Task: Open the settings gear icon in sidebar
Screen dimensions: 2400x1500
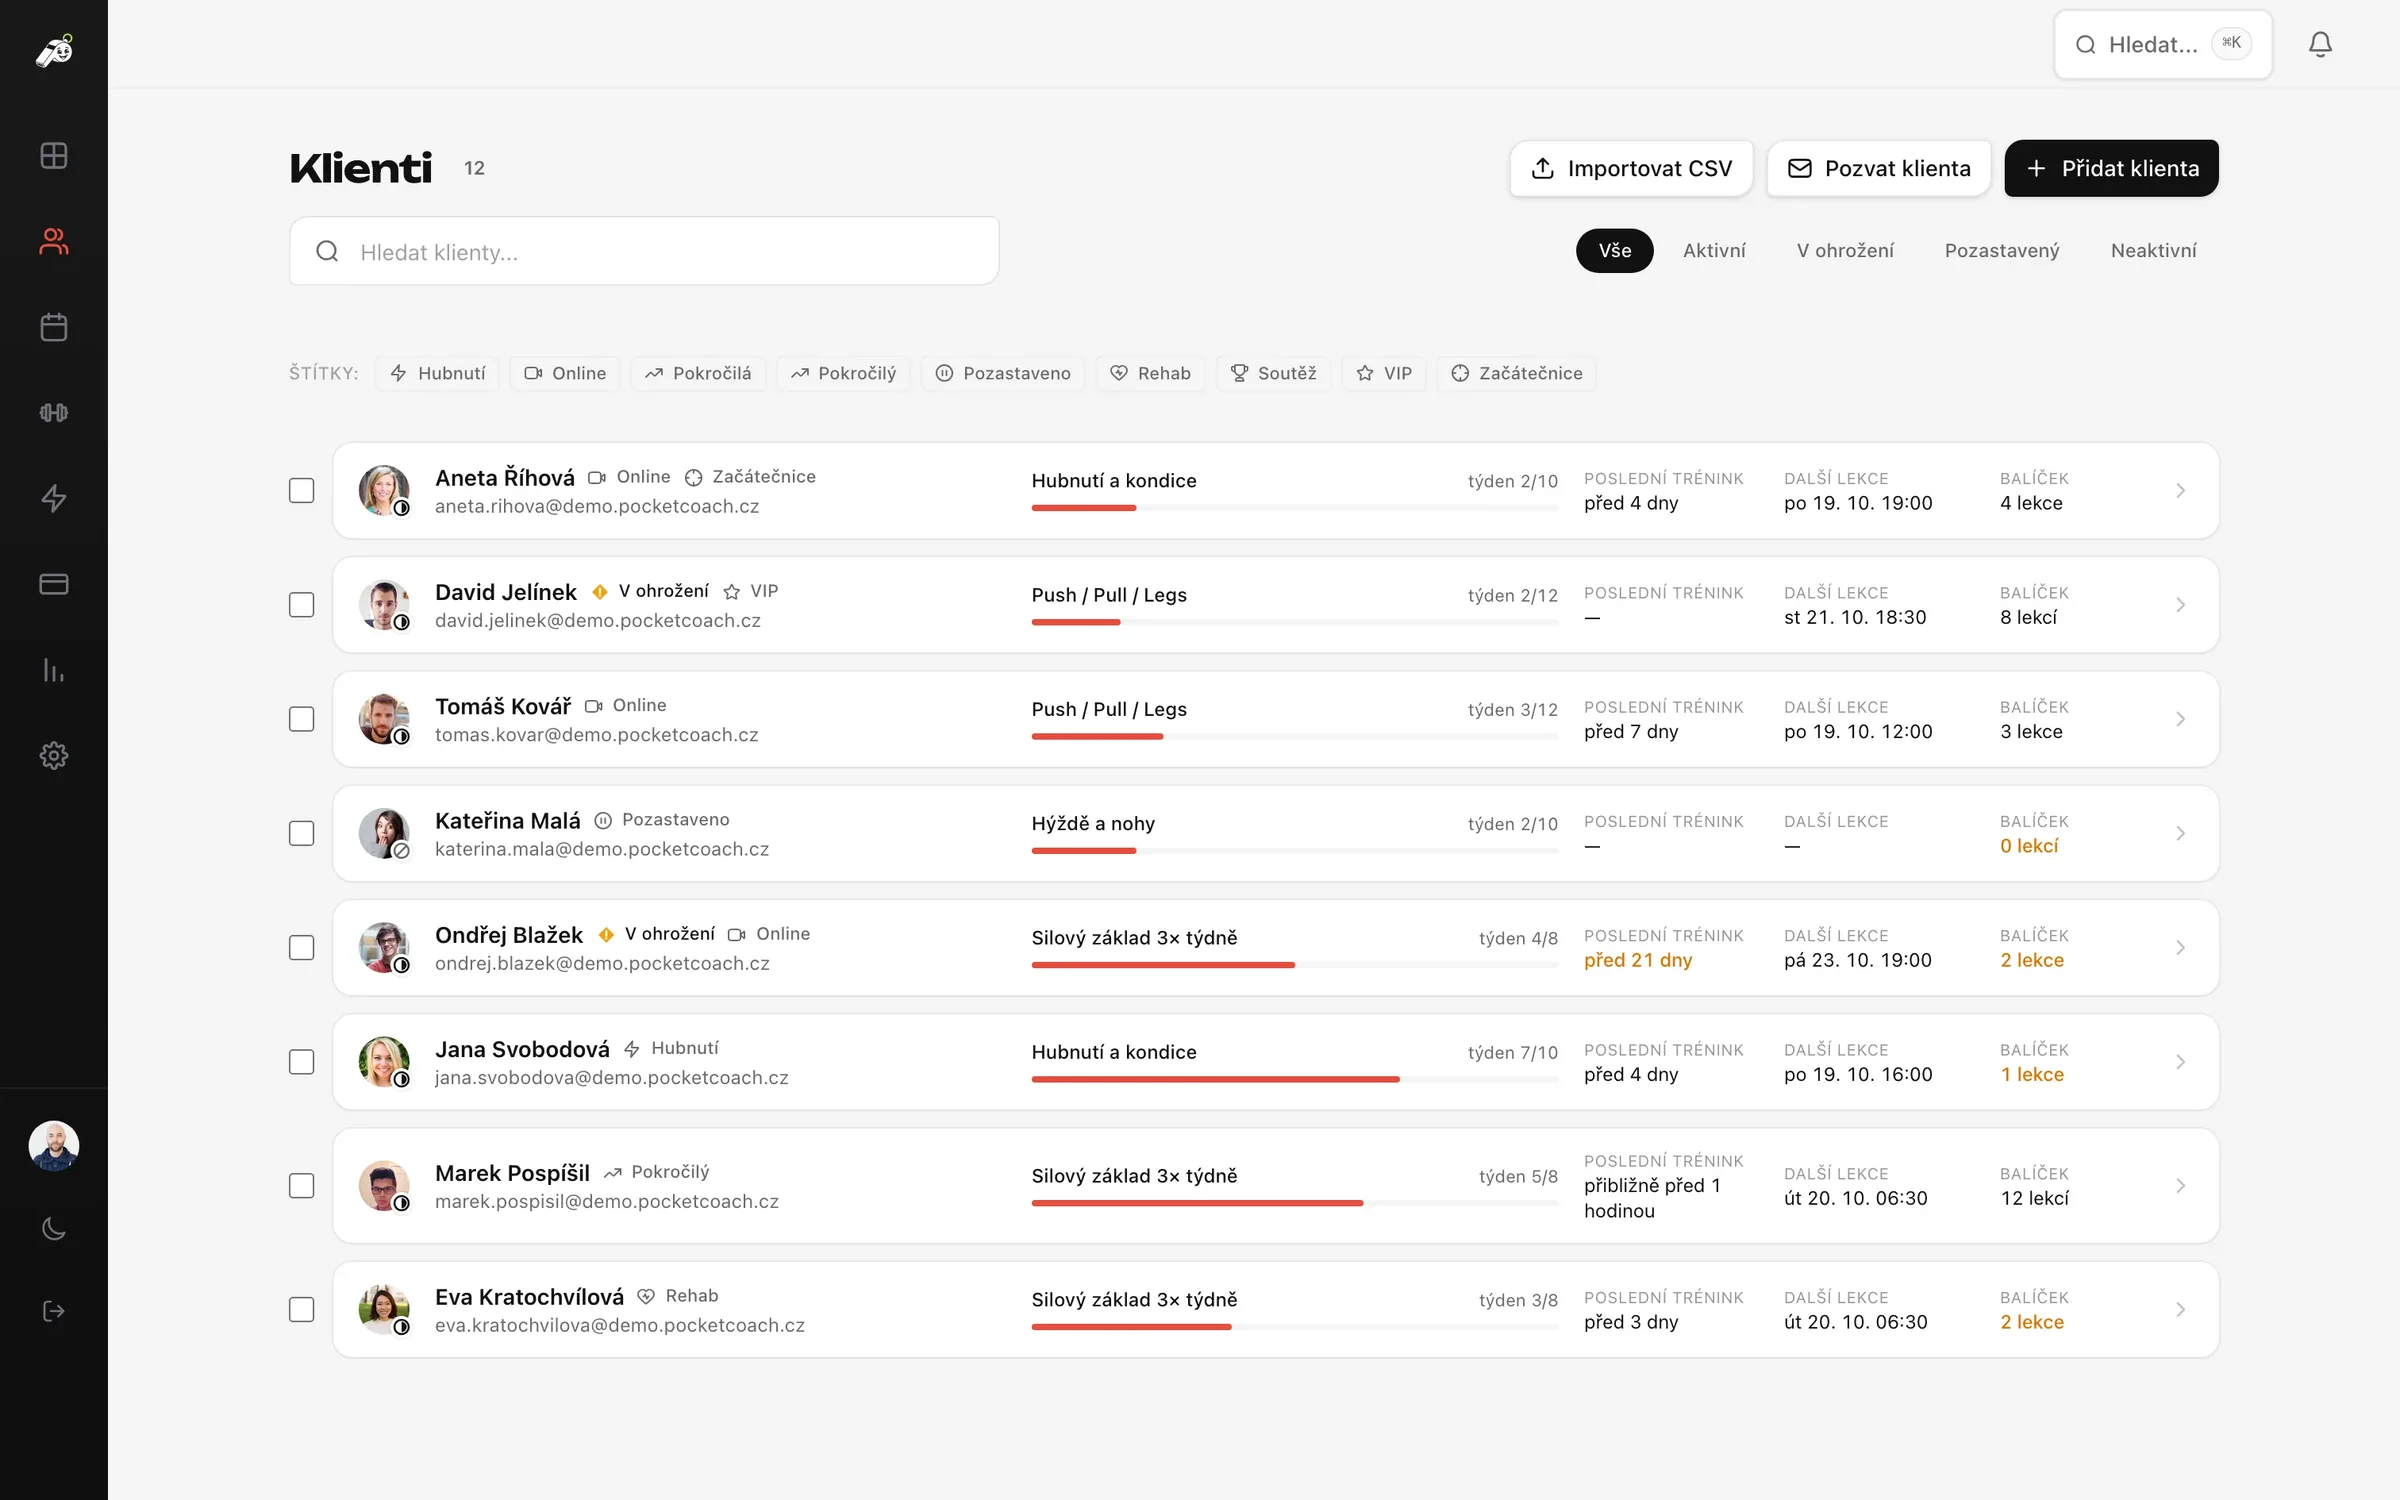Action: coord(54,756)
